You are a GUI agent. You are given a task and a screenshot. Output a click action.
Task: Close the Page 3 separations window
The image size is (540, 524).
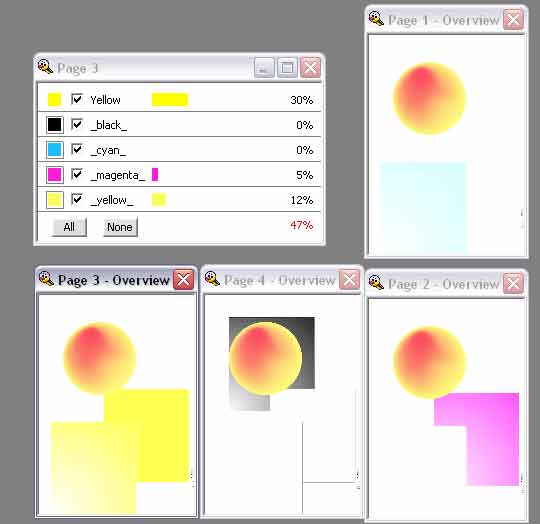coord(310,67)
